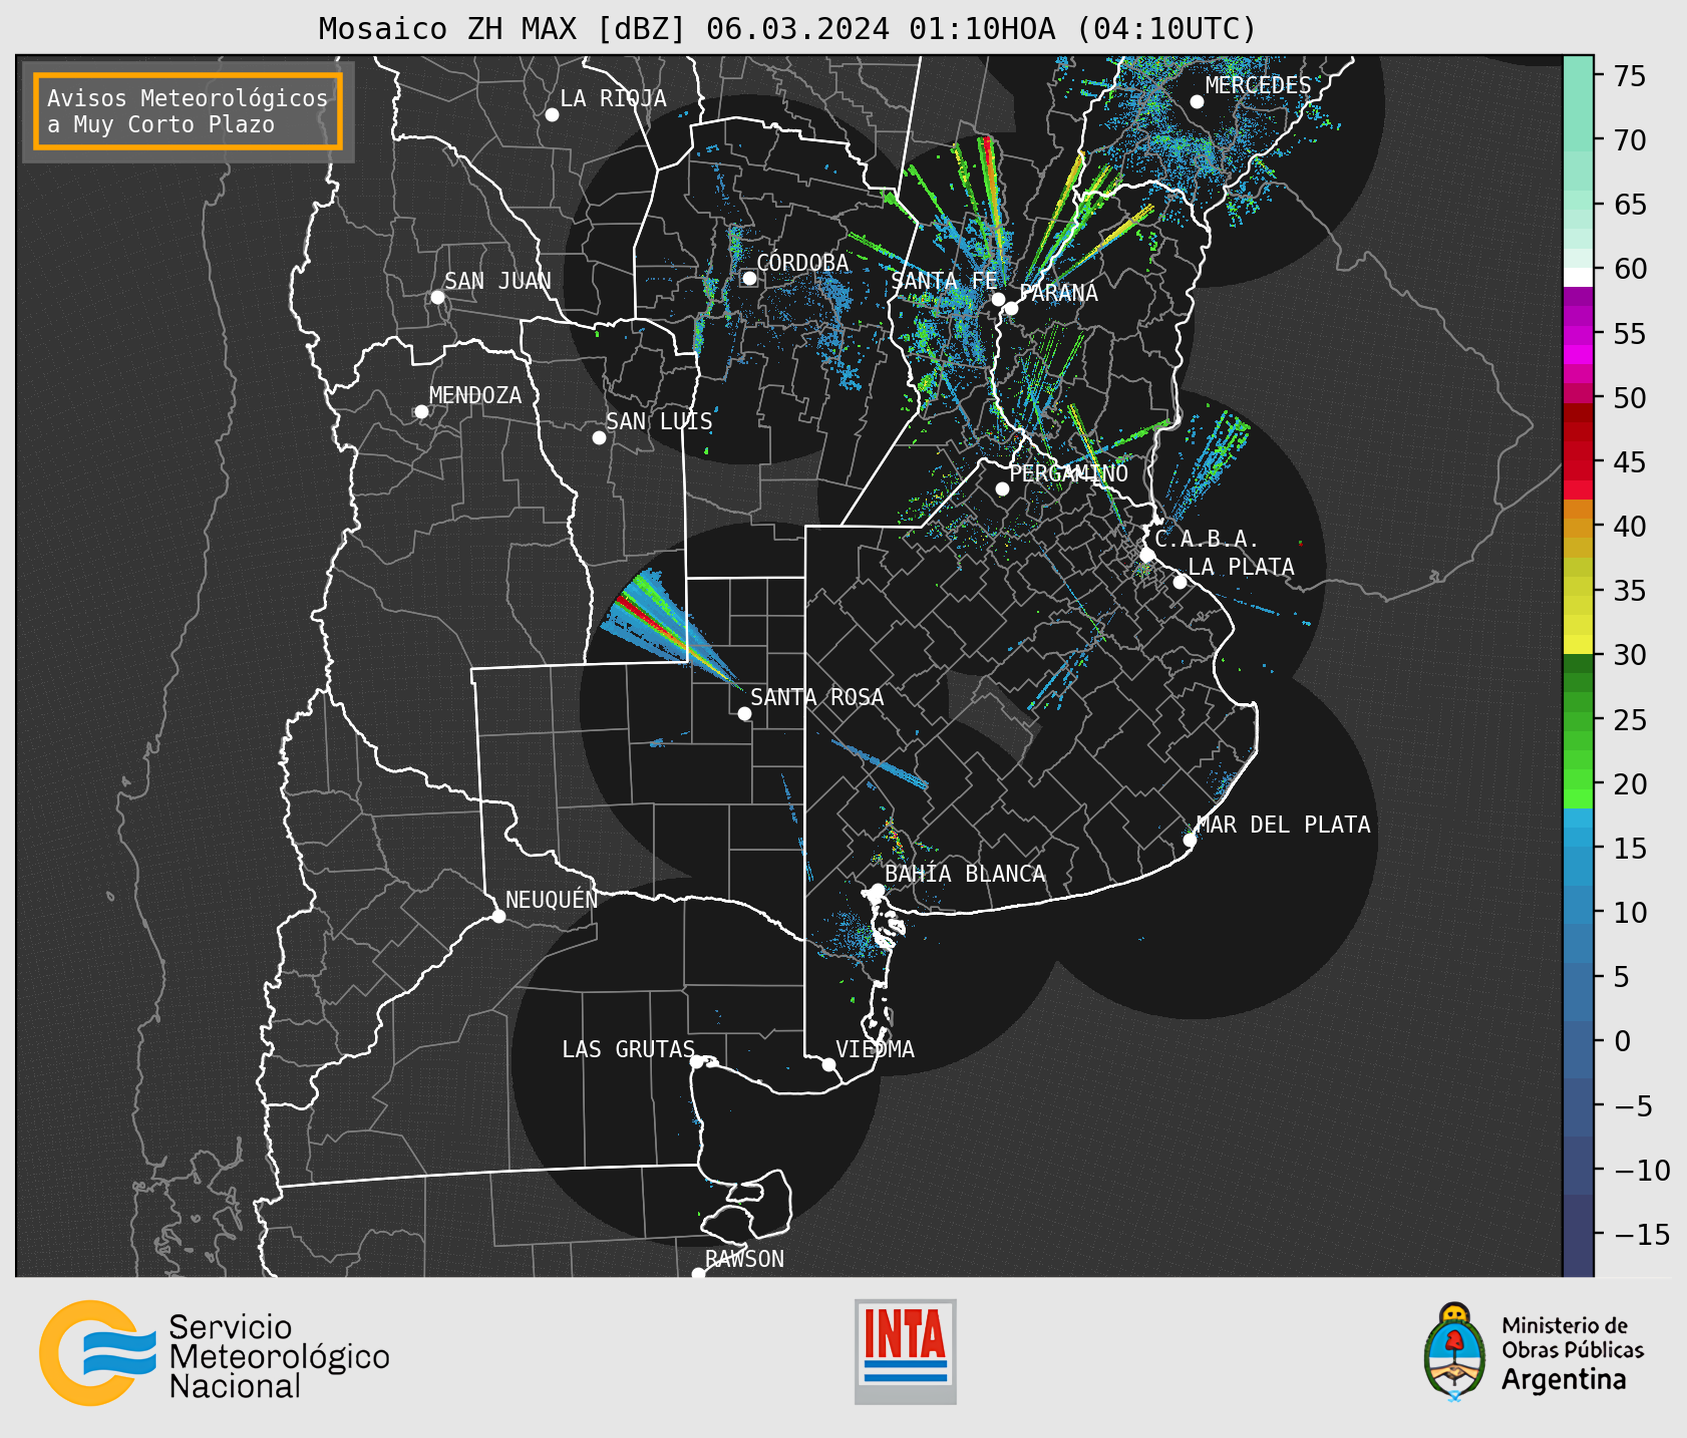Click the Santa Fe city marker dot
This screenshot has width=1687, height=1438.
tap(998, 299)
